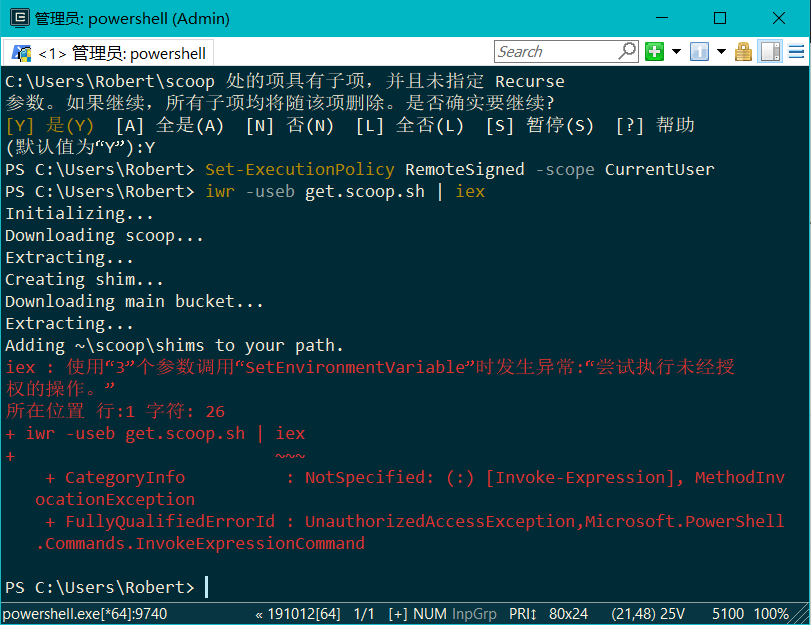Click the get.scoop.sh command text
Viewport: 811px width, 625px height.
365,192
